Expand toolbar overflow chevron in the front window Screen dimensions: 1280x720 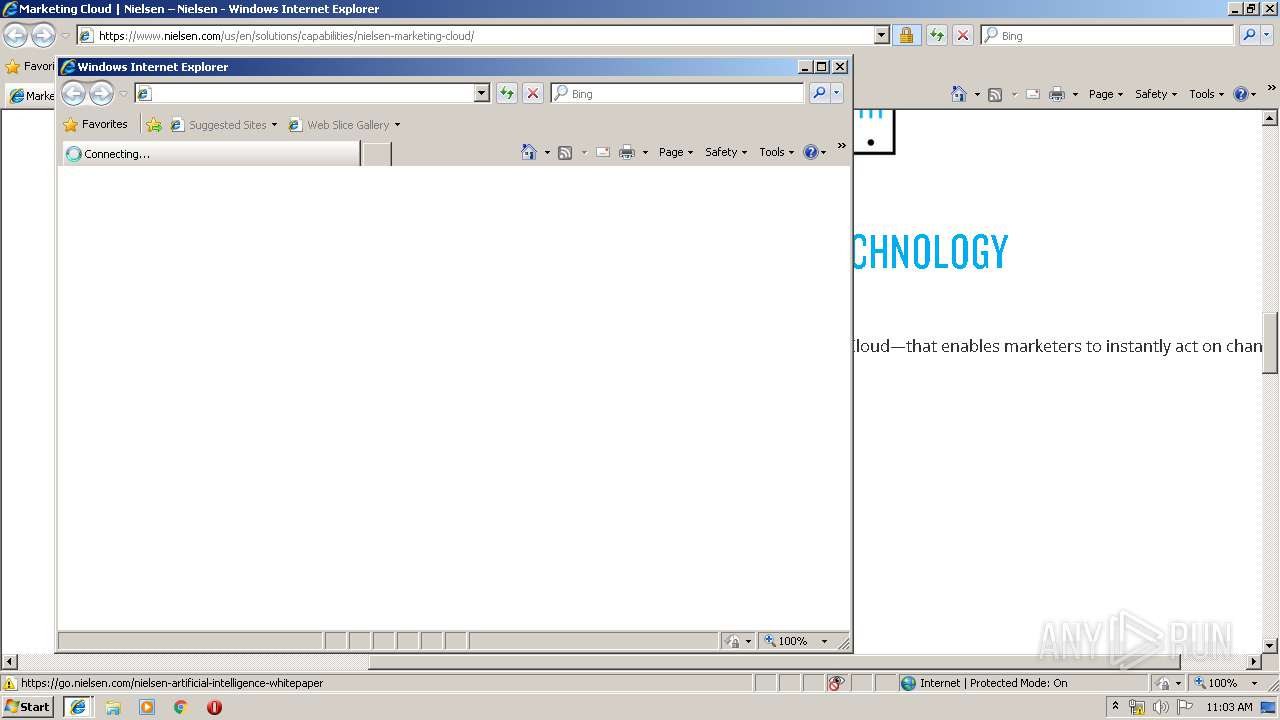[842, 146]
